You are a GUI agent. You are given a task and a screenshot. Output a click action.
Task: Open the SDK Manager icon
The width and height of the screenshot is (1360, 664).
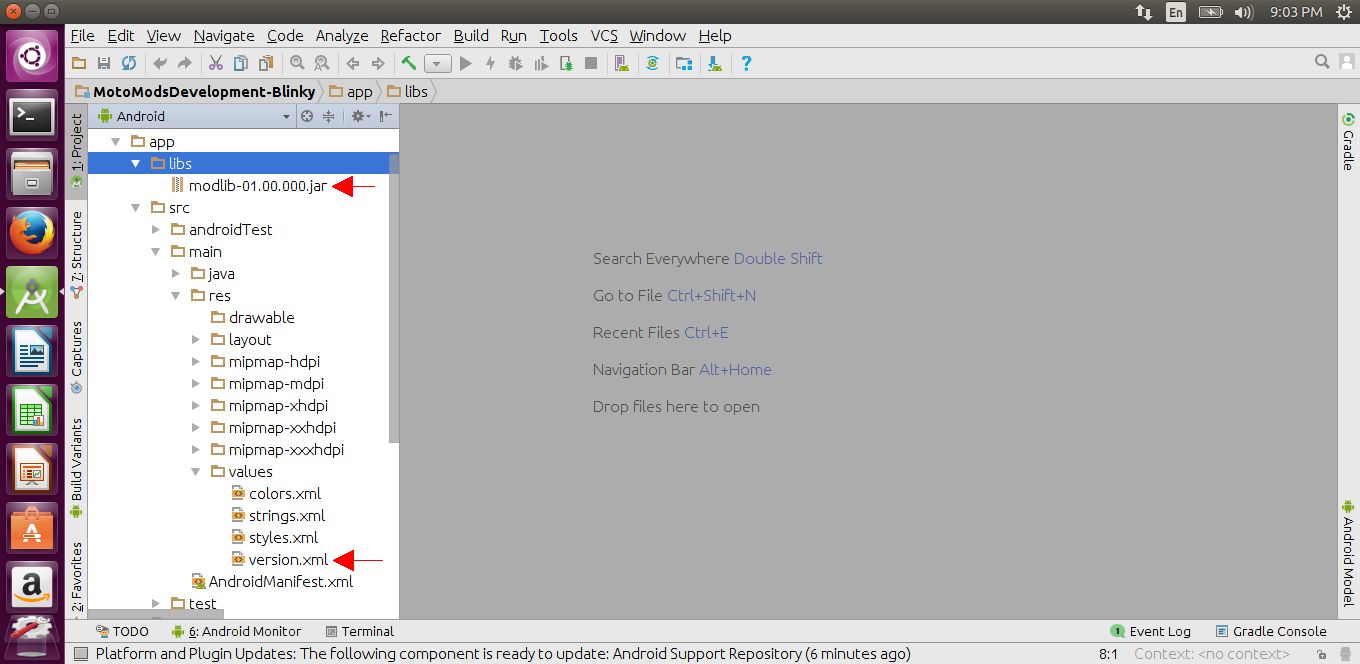(x=714, y=63)
